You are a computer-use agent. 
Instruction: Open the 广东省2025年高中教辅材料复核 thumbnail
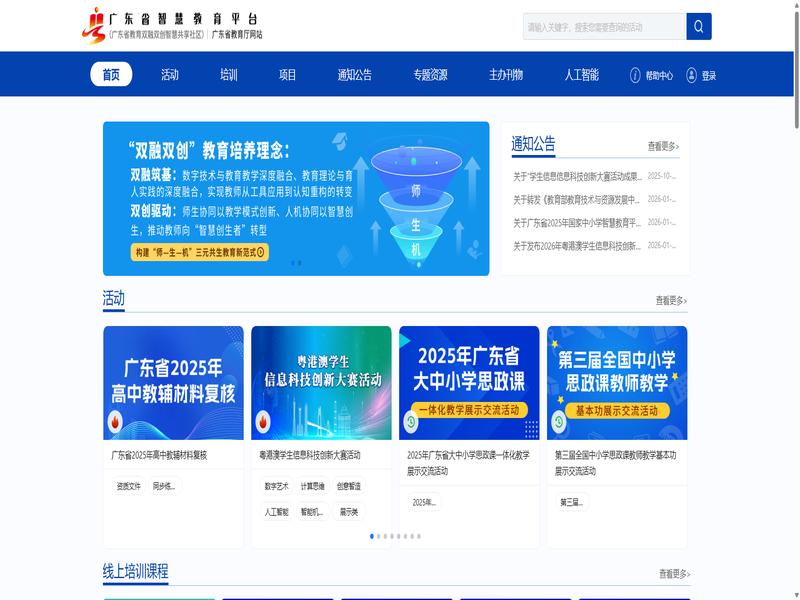173,383
